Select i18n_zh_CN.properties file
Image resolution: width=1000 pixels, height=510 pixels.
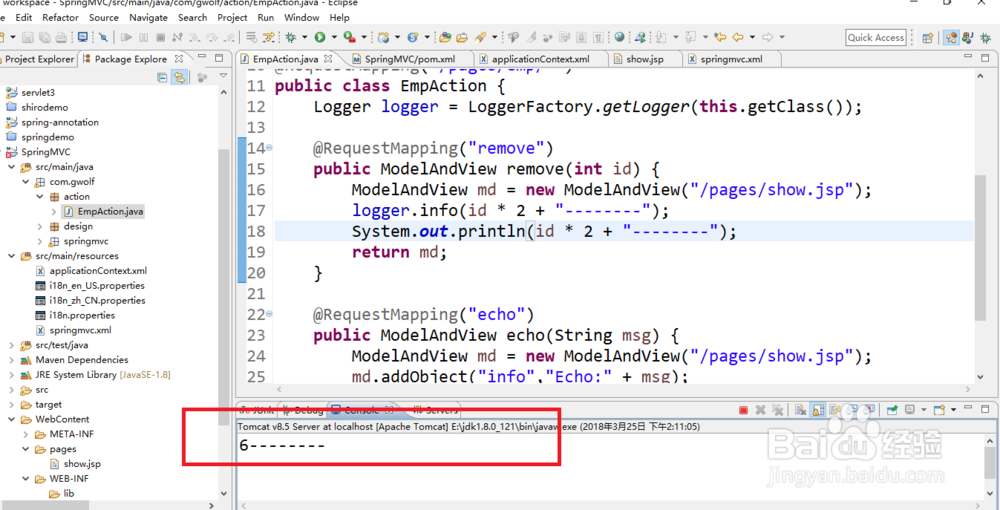[97, 301]
